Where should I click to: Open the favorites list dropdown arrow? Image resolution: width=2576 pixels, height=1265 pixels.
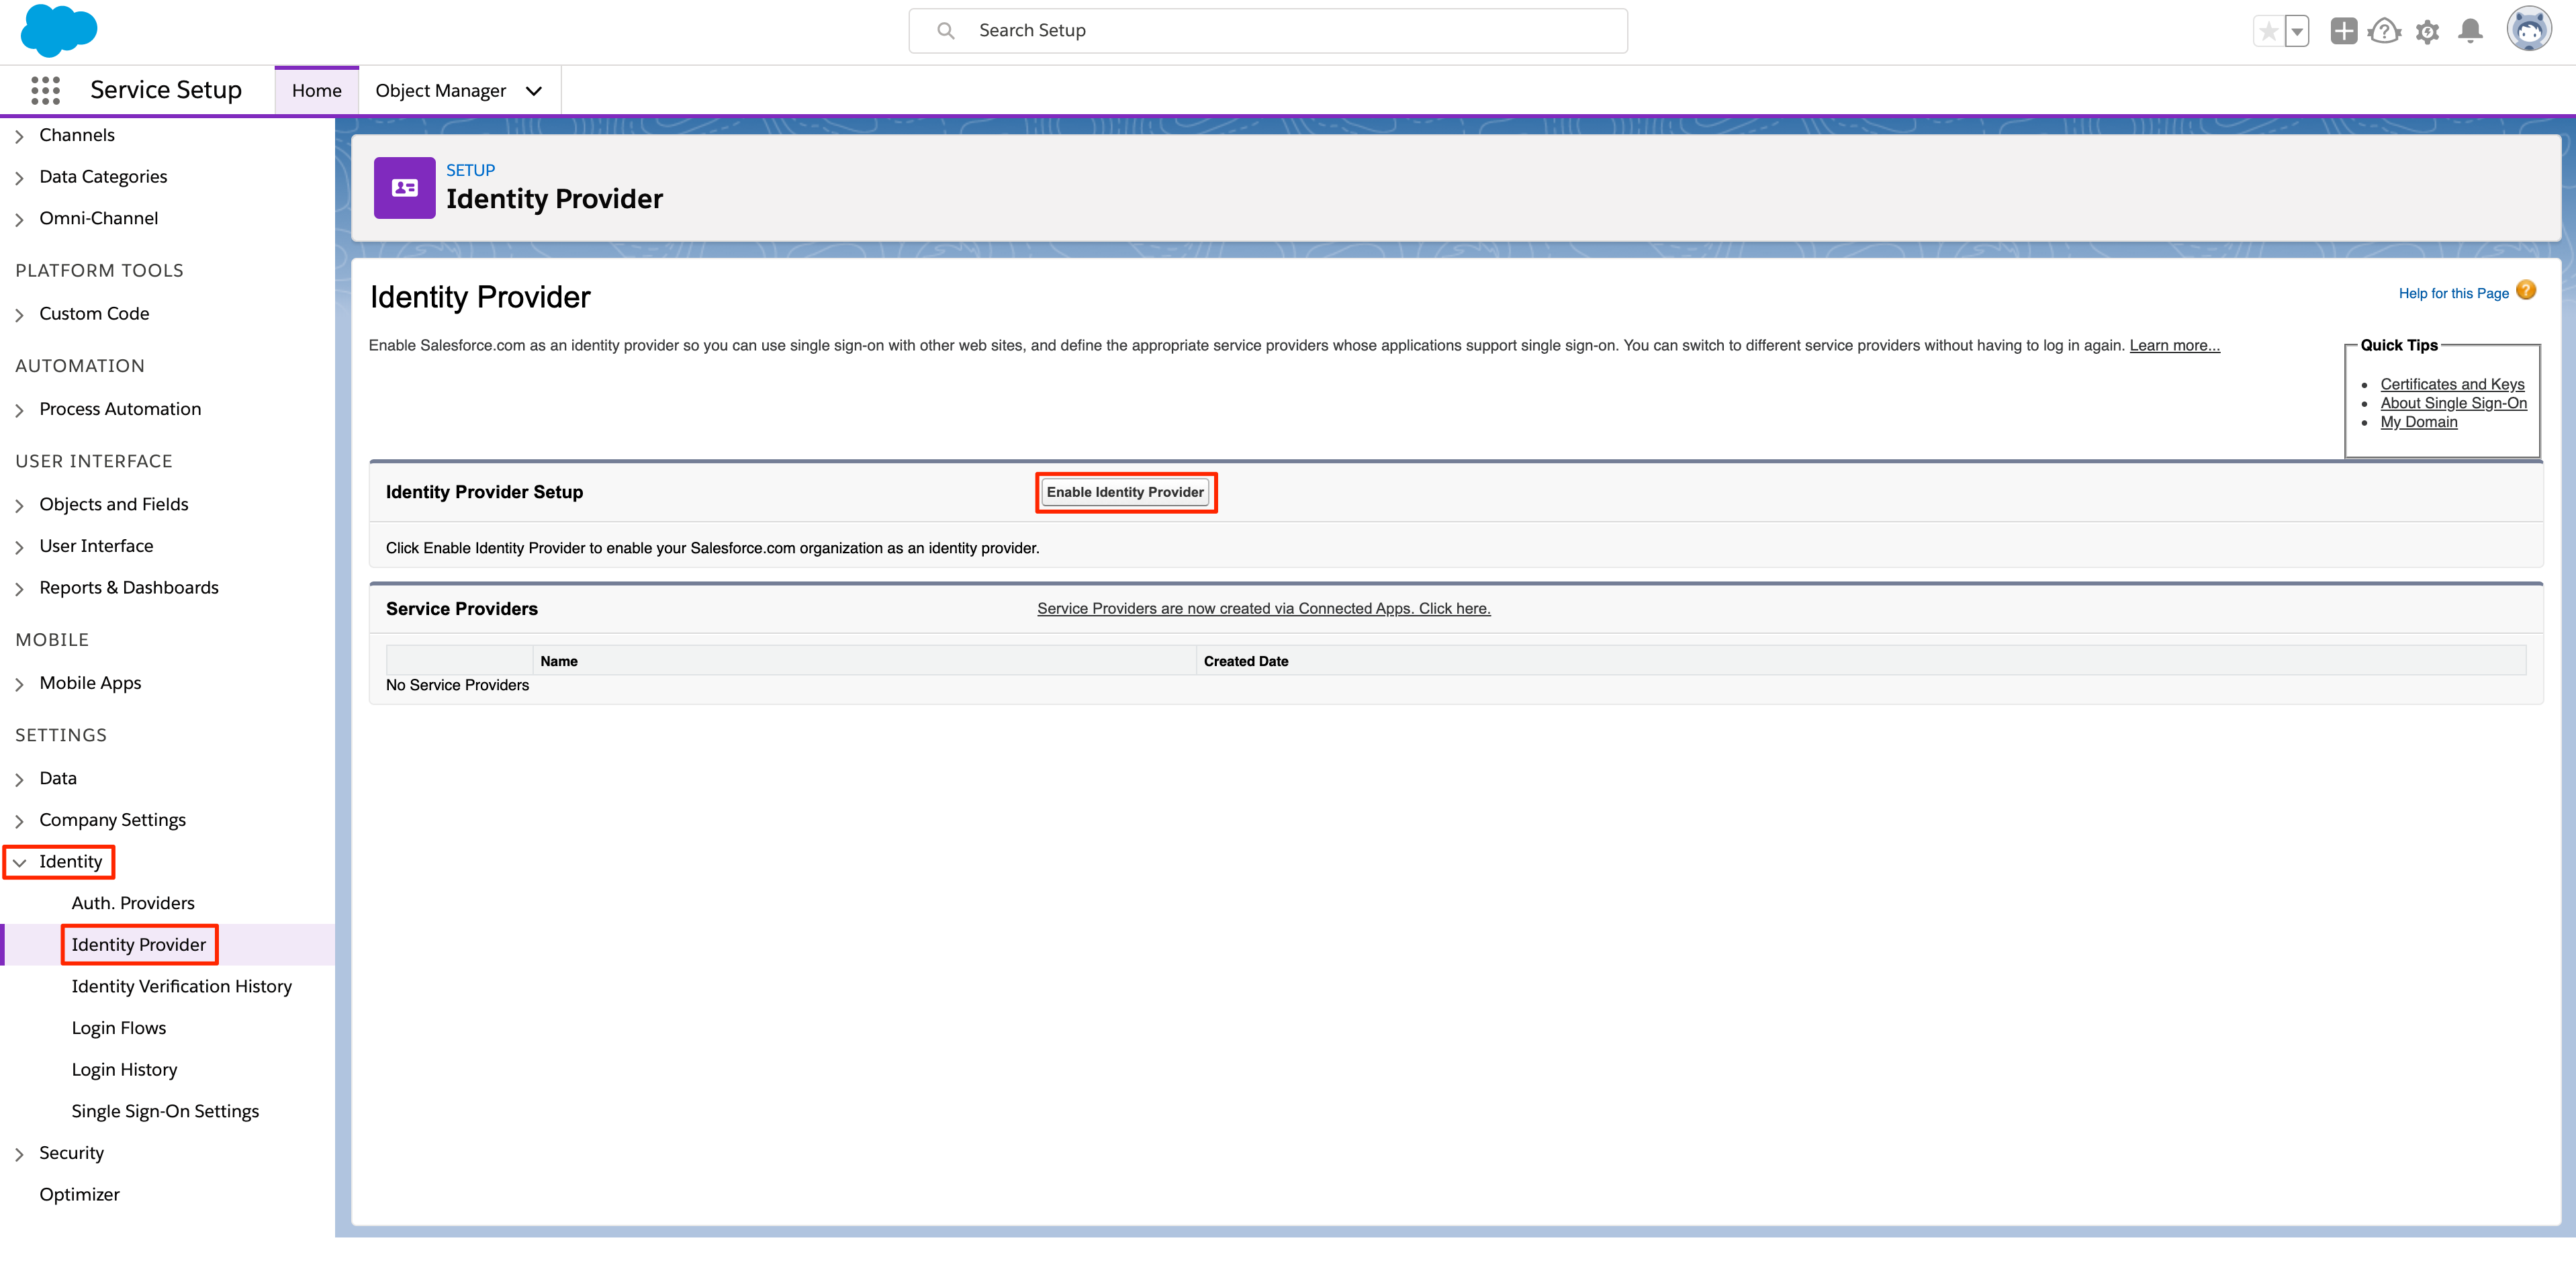2297,31
